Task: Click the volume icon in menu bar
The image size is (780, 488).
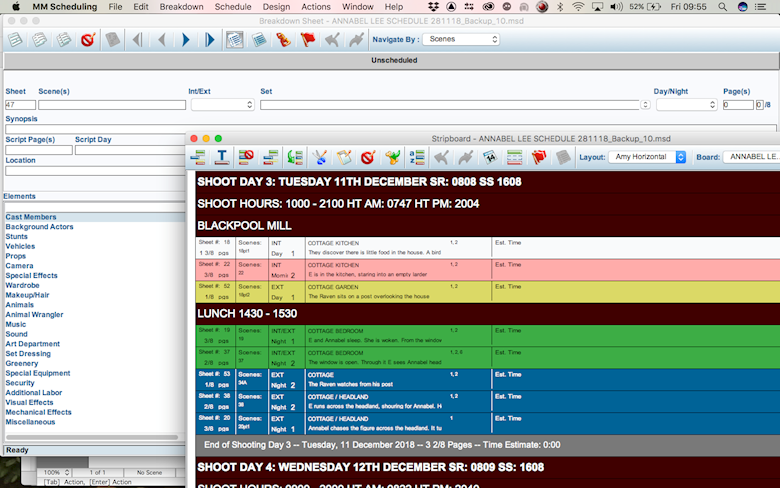Action: pyautogui.click(x=616, y=7)
